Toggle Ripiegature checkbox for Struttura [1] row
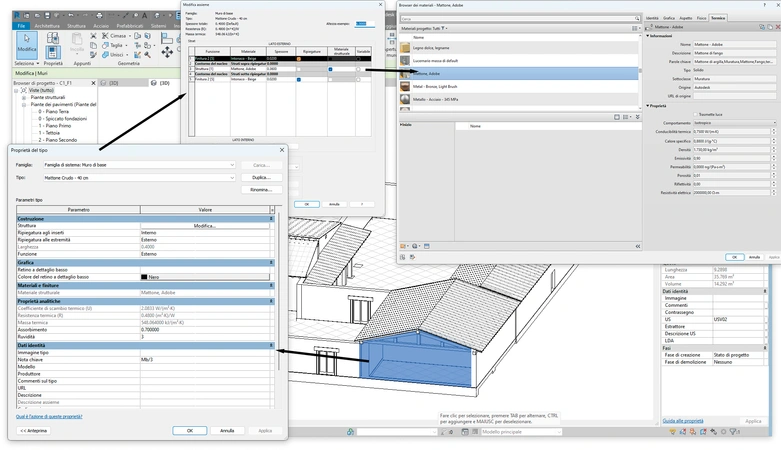The image size is (781, 450). (299, 69)
